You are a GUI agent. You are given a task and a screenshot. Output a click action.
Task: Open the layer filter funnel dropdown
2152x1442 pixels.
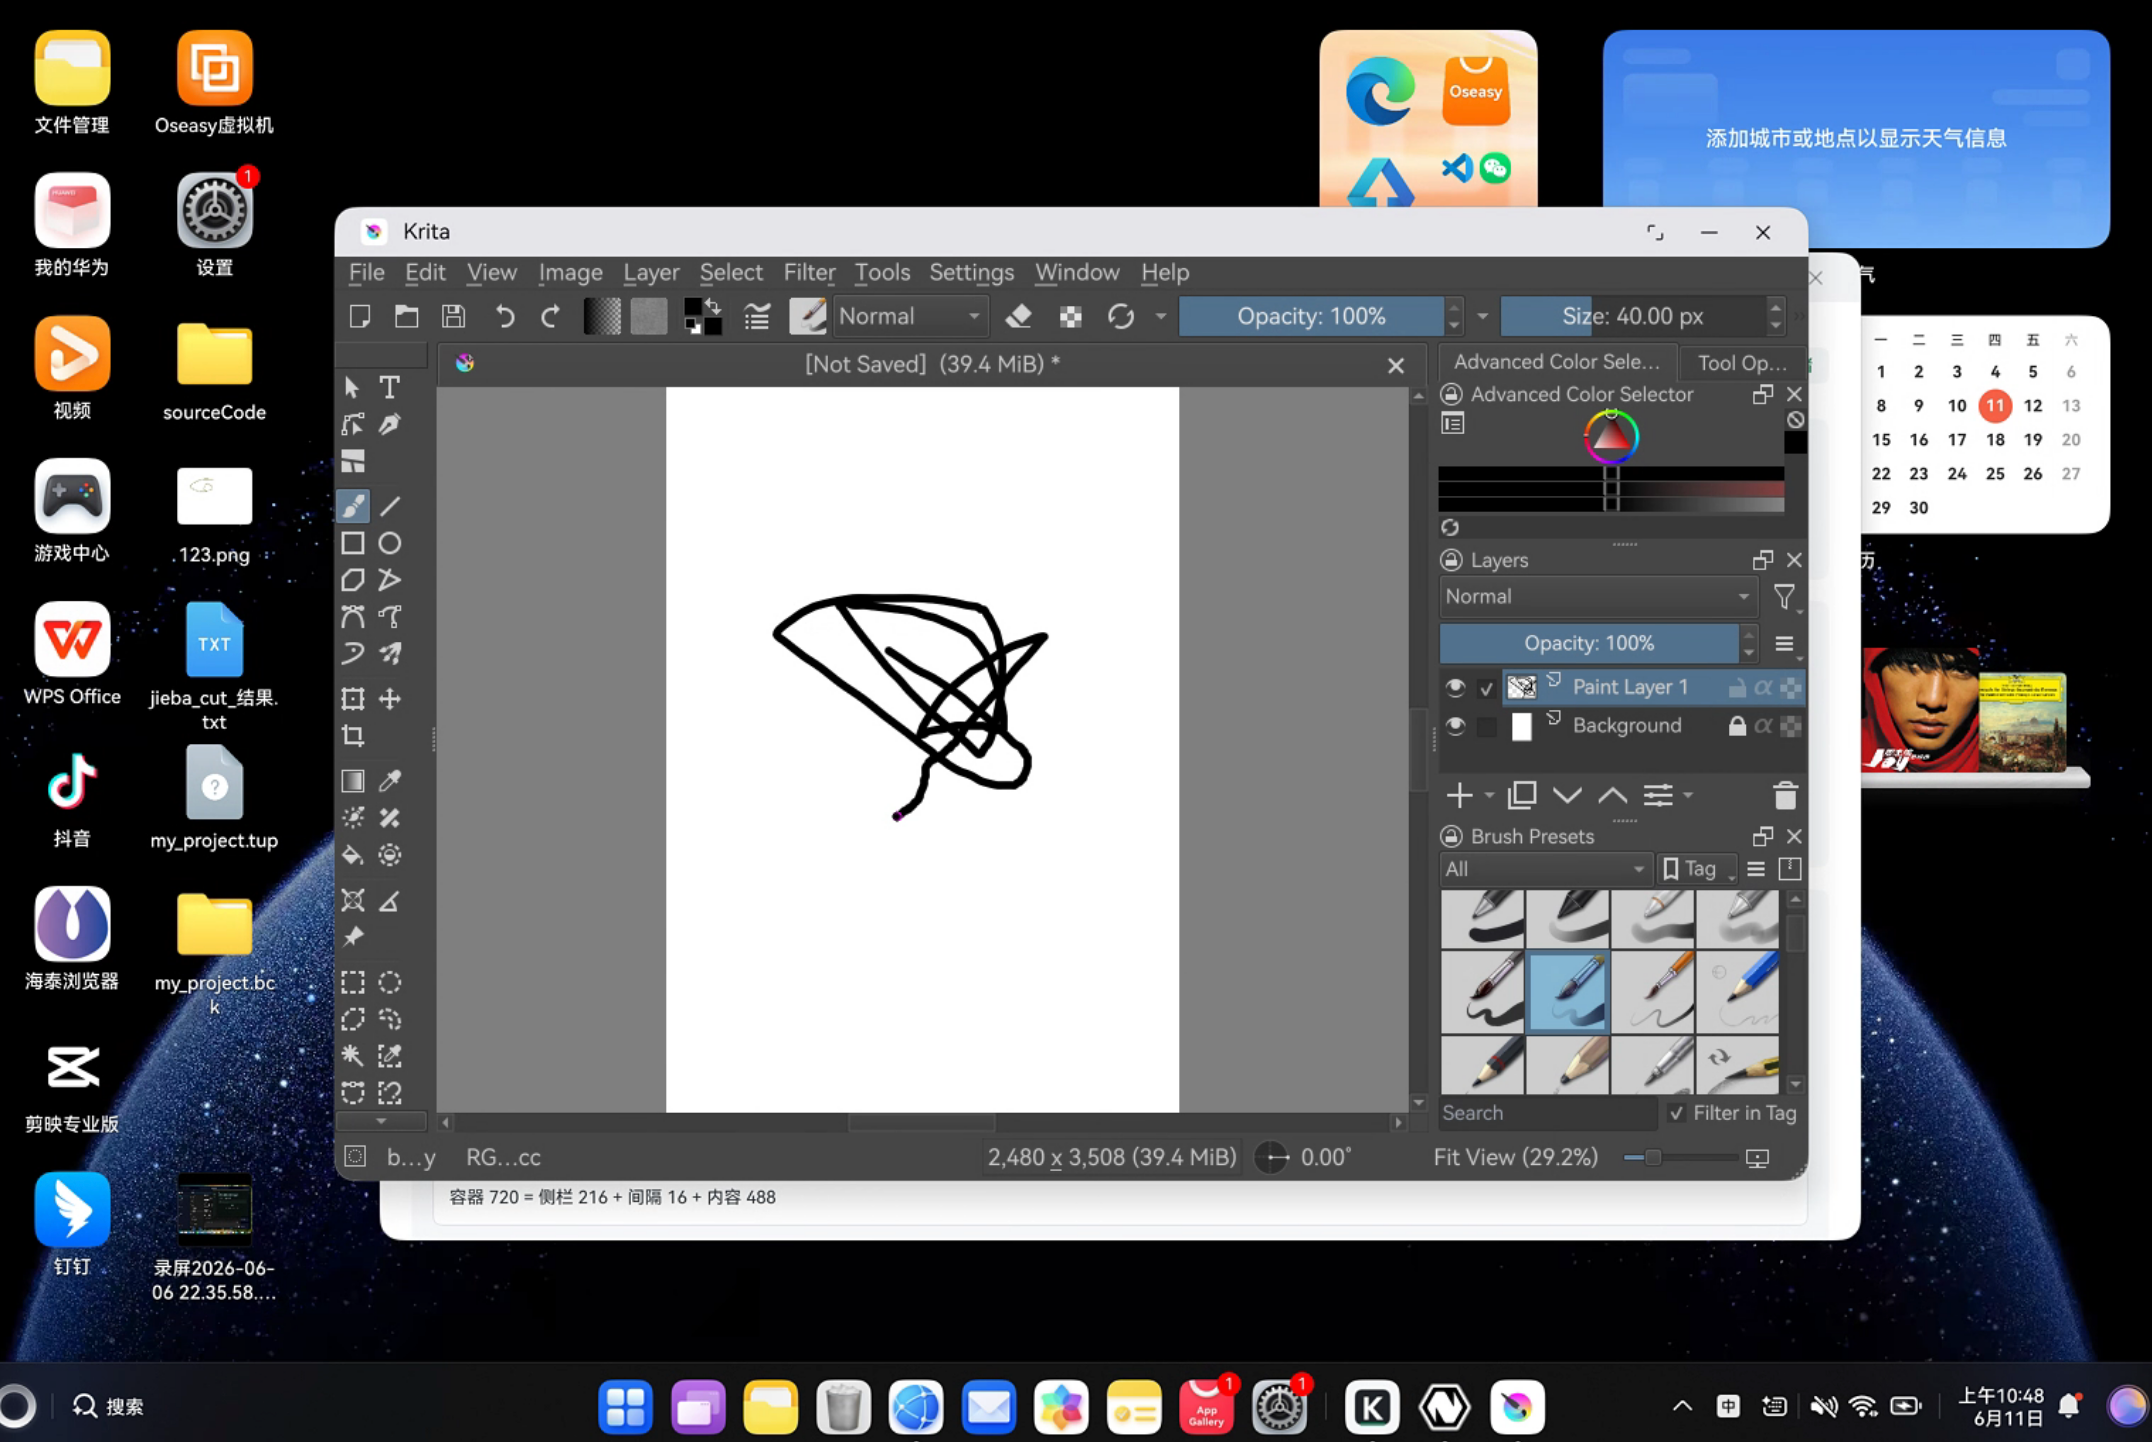coord(1785,597)
